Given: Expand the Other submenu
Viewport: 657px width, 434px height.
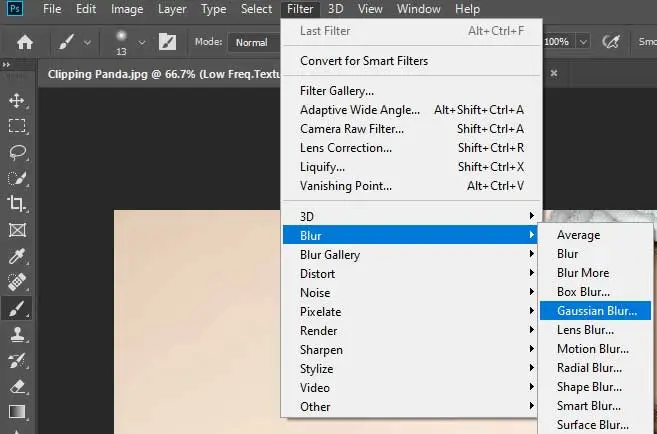Looking at the screenshot, I should point(412,406).
